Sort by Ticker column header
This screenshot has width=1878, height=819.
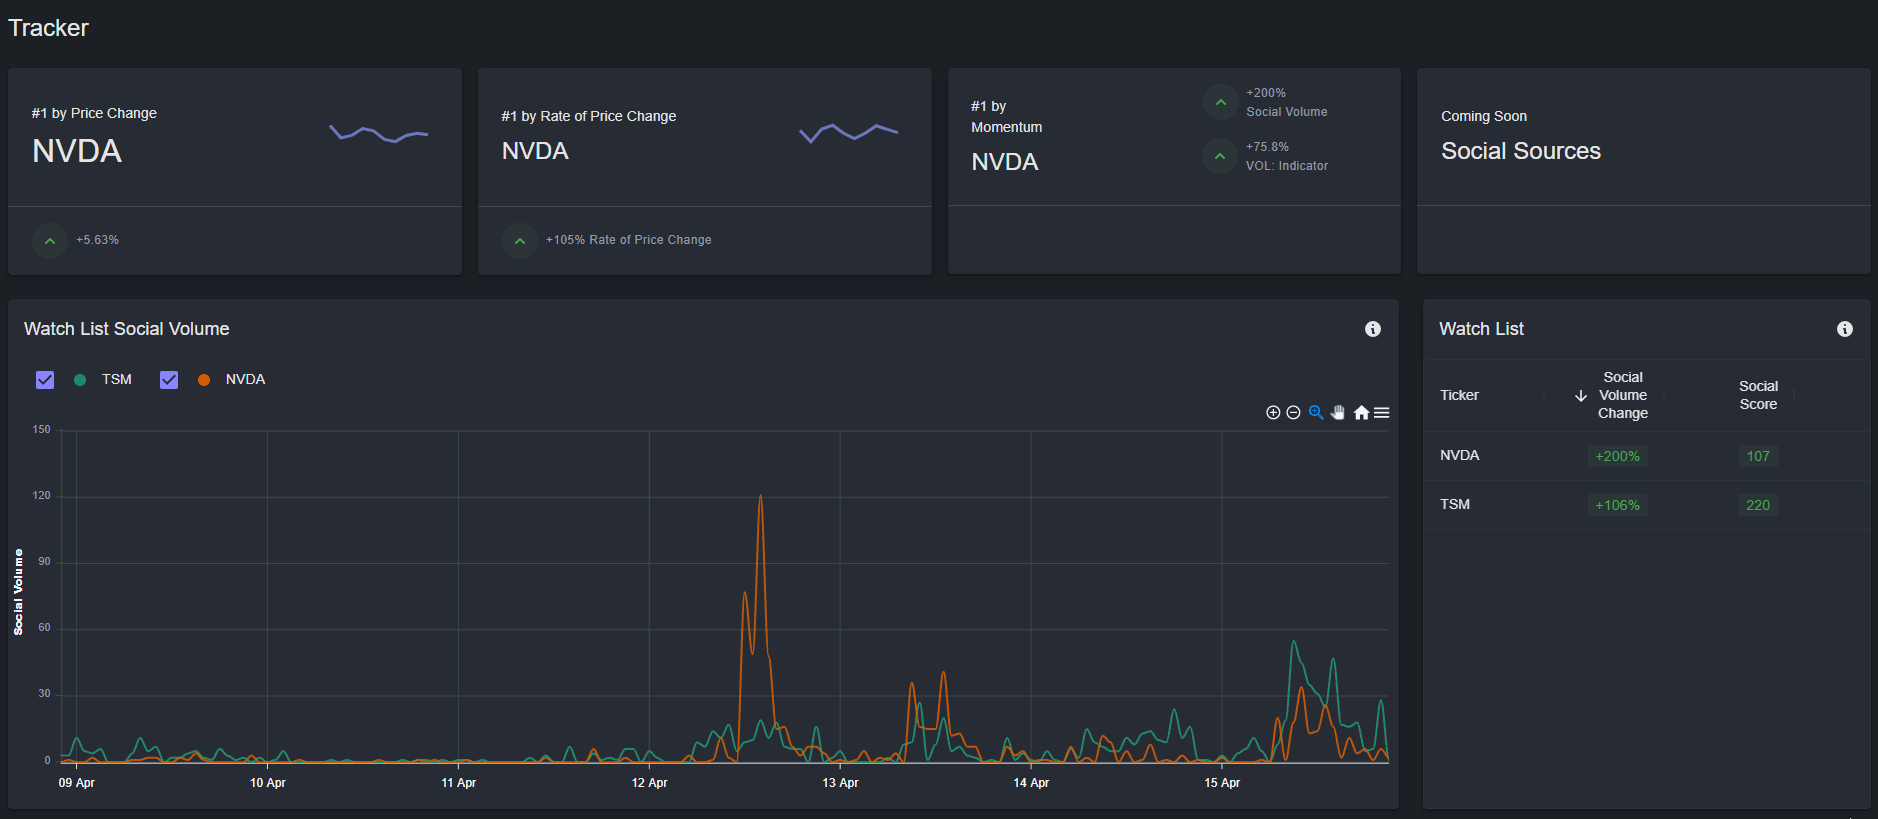(1459, 395)
